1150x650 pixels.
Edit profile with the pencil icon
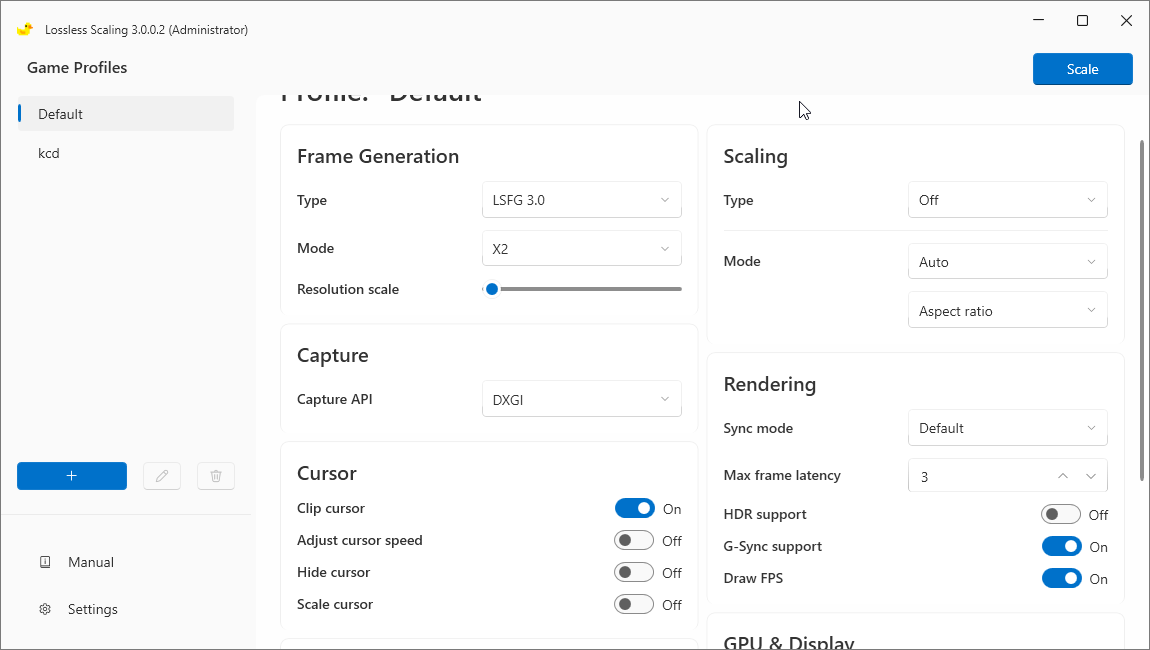tap(162, 476)
